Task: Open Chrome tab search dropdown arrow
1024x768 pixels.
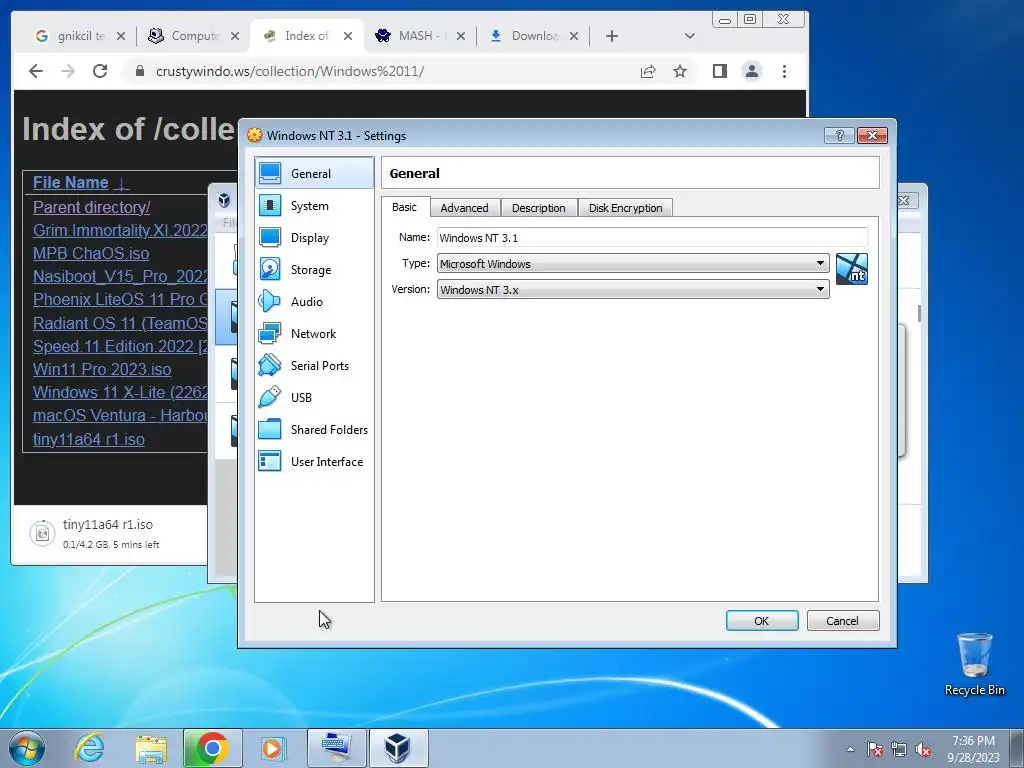Action: [x=690, y=36]
